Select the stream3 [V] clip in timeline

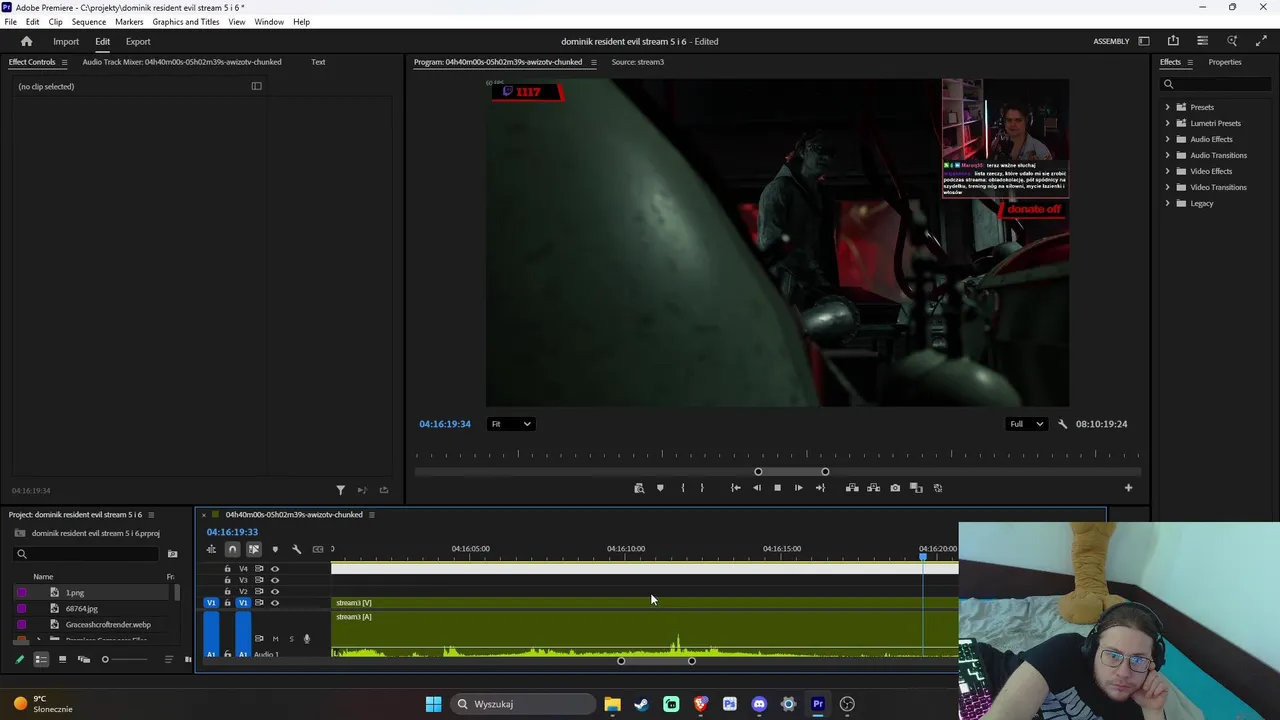(x=645, y=603)
